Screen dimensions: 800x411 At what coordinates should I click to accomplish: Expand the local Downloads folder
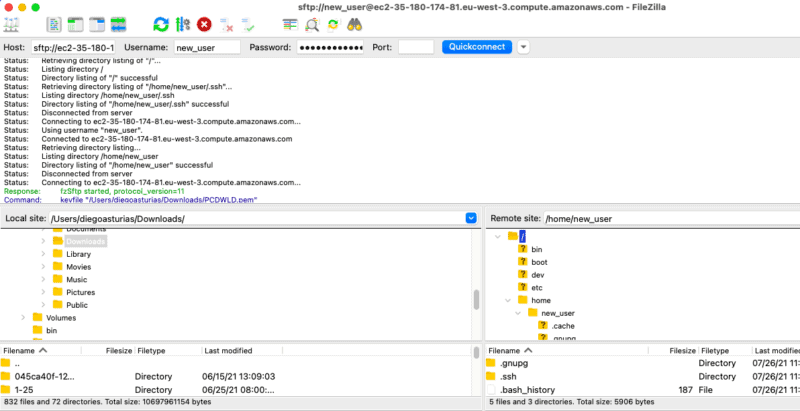(x=43, y=241)
